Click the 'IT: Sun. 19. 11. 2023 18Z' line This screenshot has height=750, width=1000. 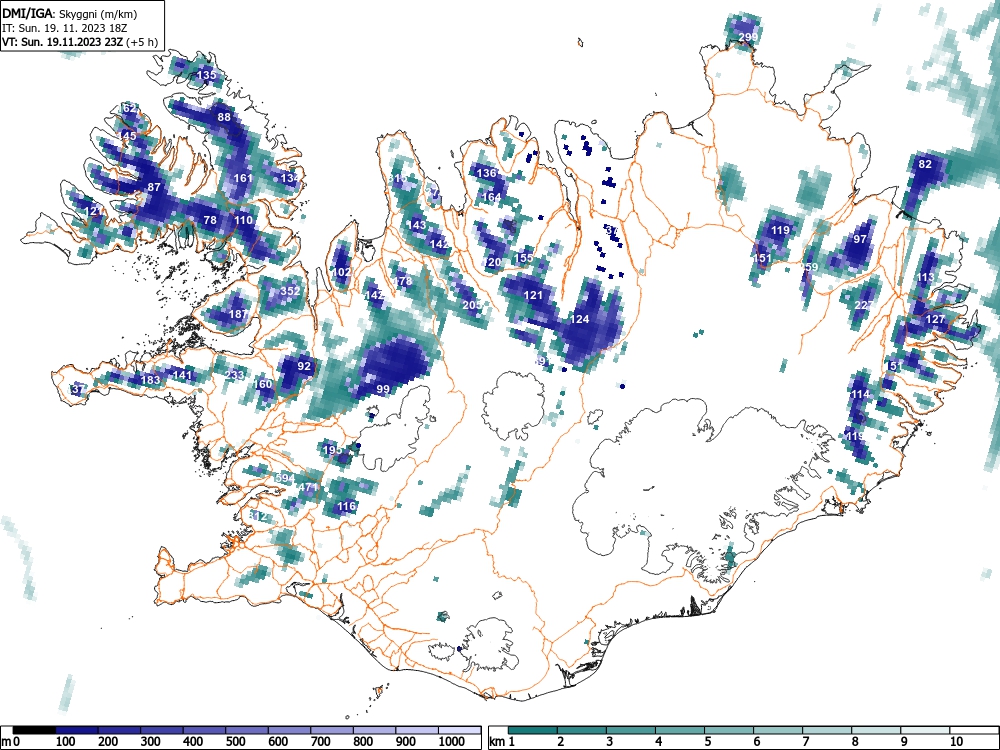coord(64,28)
